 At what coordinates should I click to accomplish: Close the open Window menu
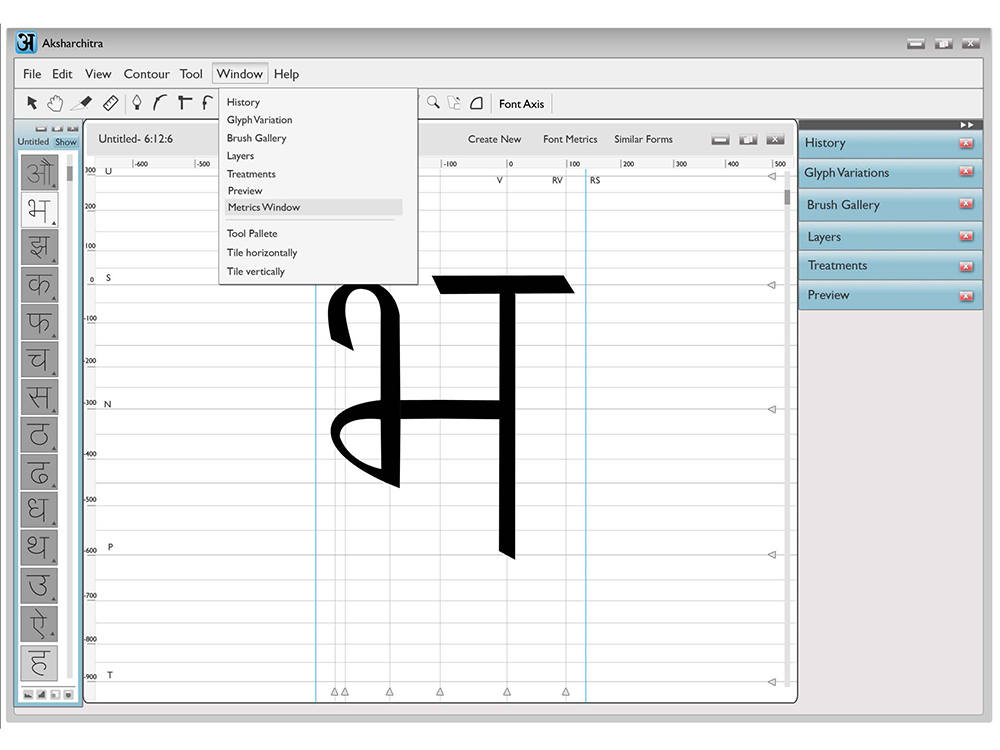click(240, 73)
